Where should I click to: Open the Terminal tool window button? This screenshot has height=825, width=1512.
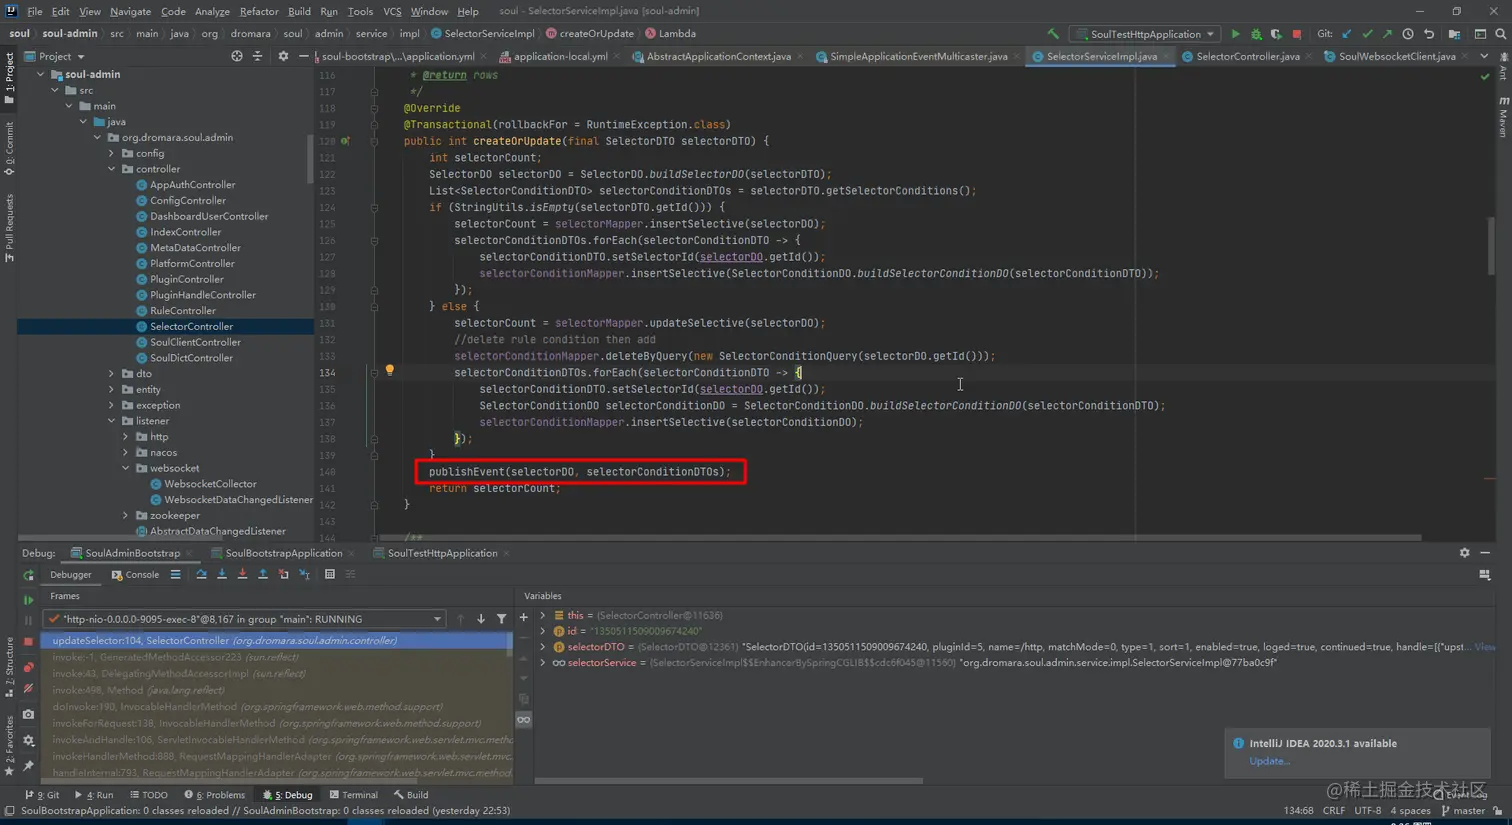[x=354, y=795]
